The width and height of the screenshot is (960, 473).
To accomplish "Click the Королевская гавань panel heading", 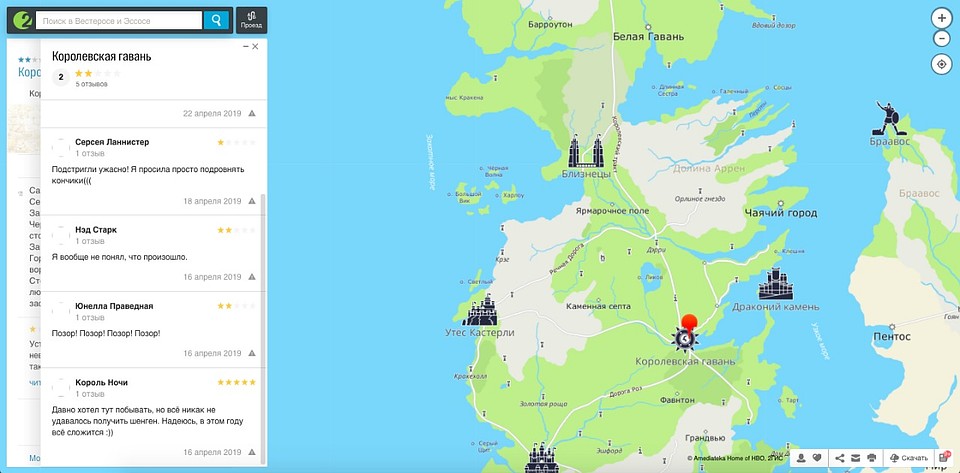I will [102, 57].
